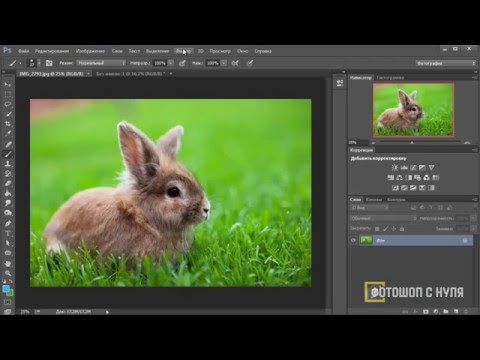Open the Окно menu
Viewport: 480px width, 360px height.
(x=243, y=51)
